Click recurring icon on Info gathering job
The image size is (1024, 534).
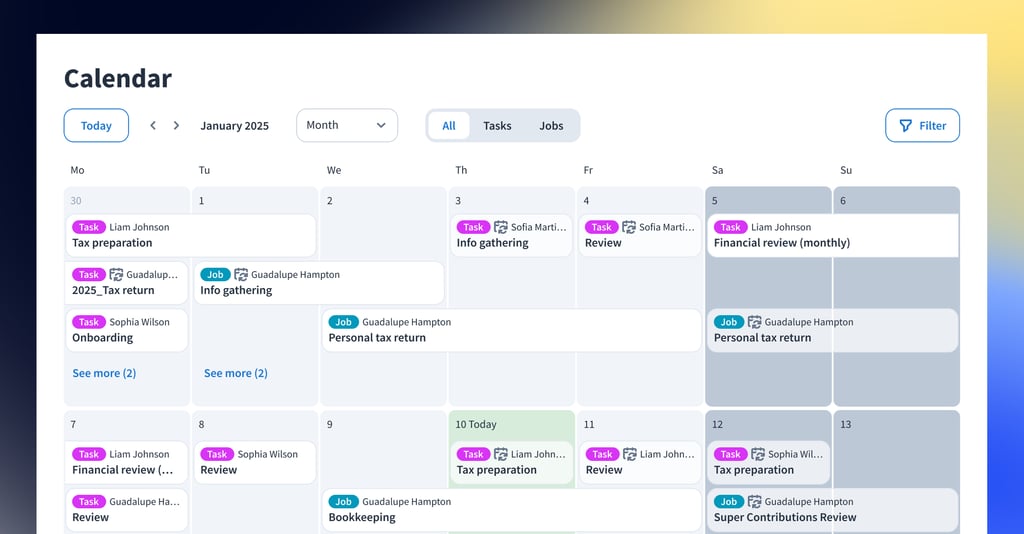coord(241,275)
